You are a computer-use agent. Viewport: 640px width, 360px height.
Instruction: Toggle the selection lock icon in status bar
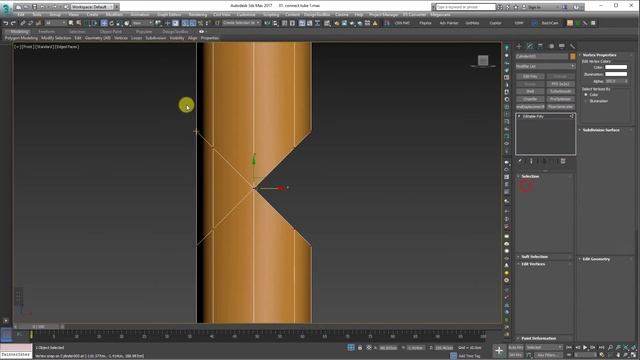pyautogui.click(x=360, y=348)
